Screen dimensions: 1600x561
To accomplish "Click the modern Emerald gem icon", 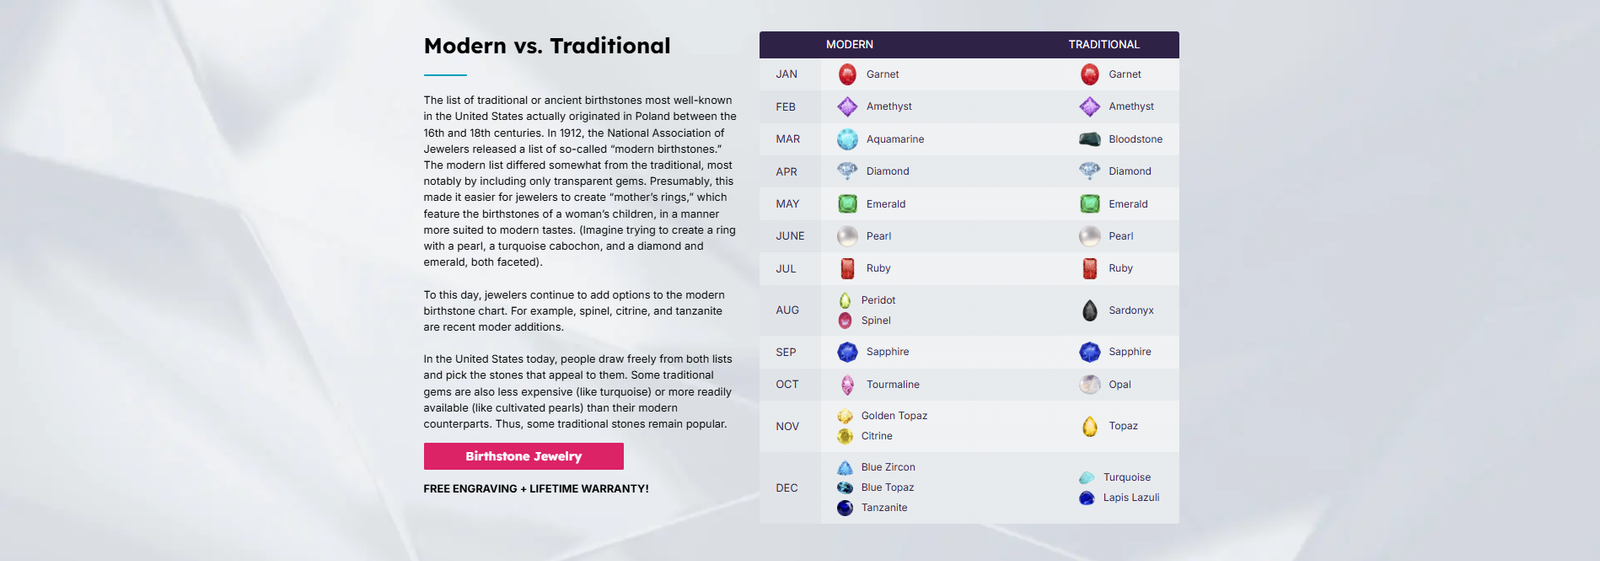I will (x=847, y=204).
